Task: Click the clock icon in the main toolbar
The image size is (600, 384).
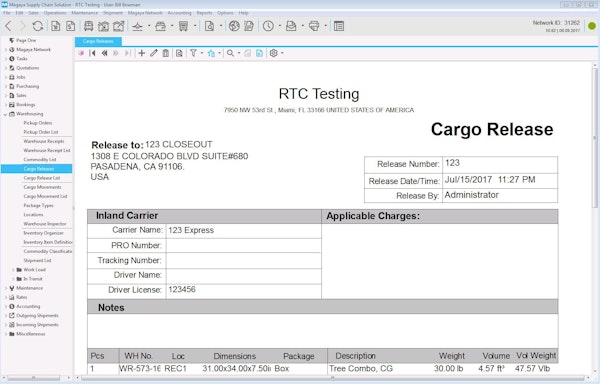Action: pos(268,26)
